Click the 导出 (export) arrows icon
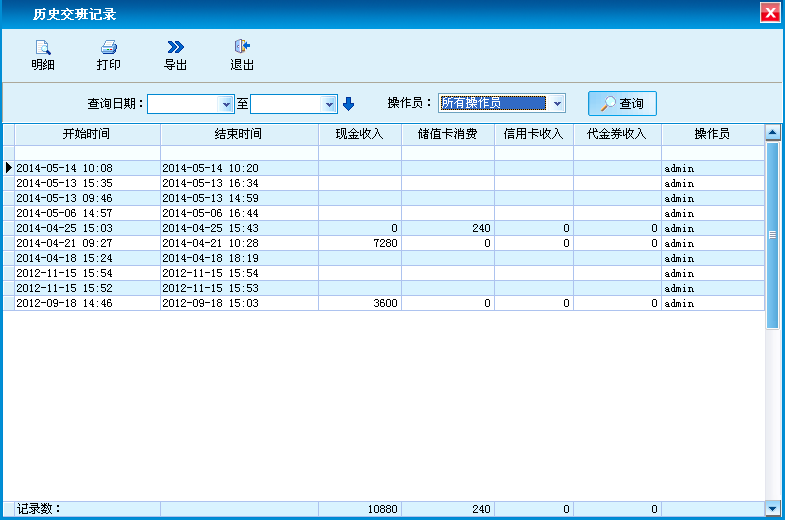Viewport: 785px width, 520px height. [x=175, y=47]
